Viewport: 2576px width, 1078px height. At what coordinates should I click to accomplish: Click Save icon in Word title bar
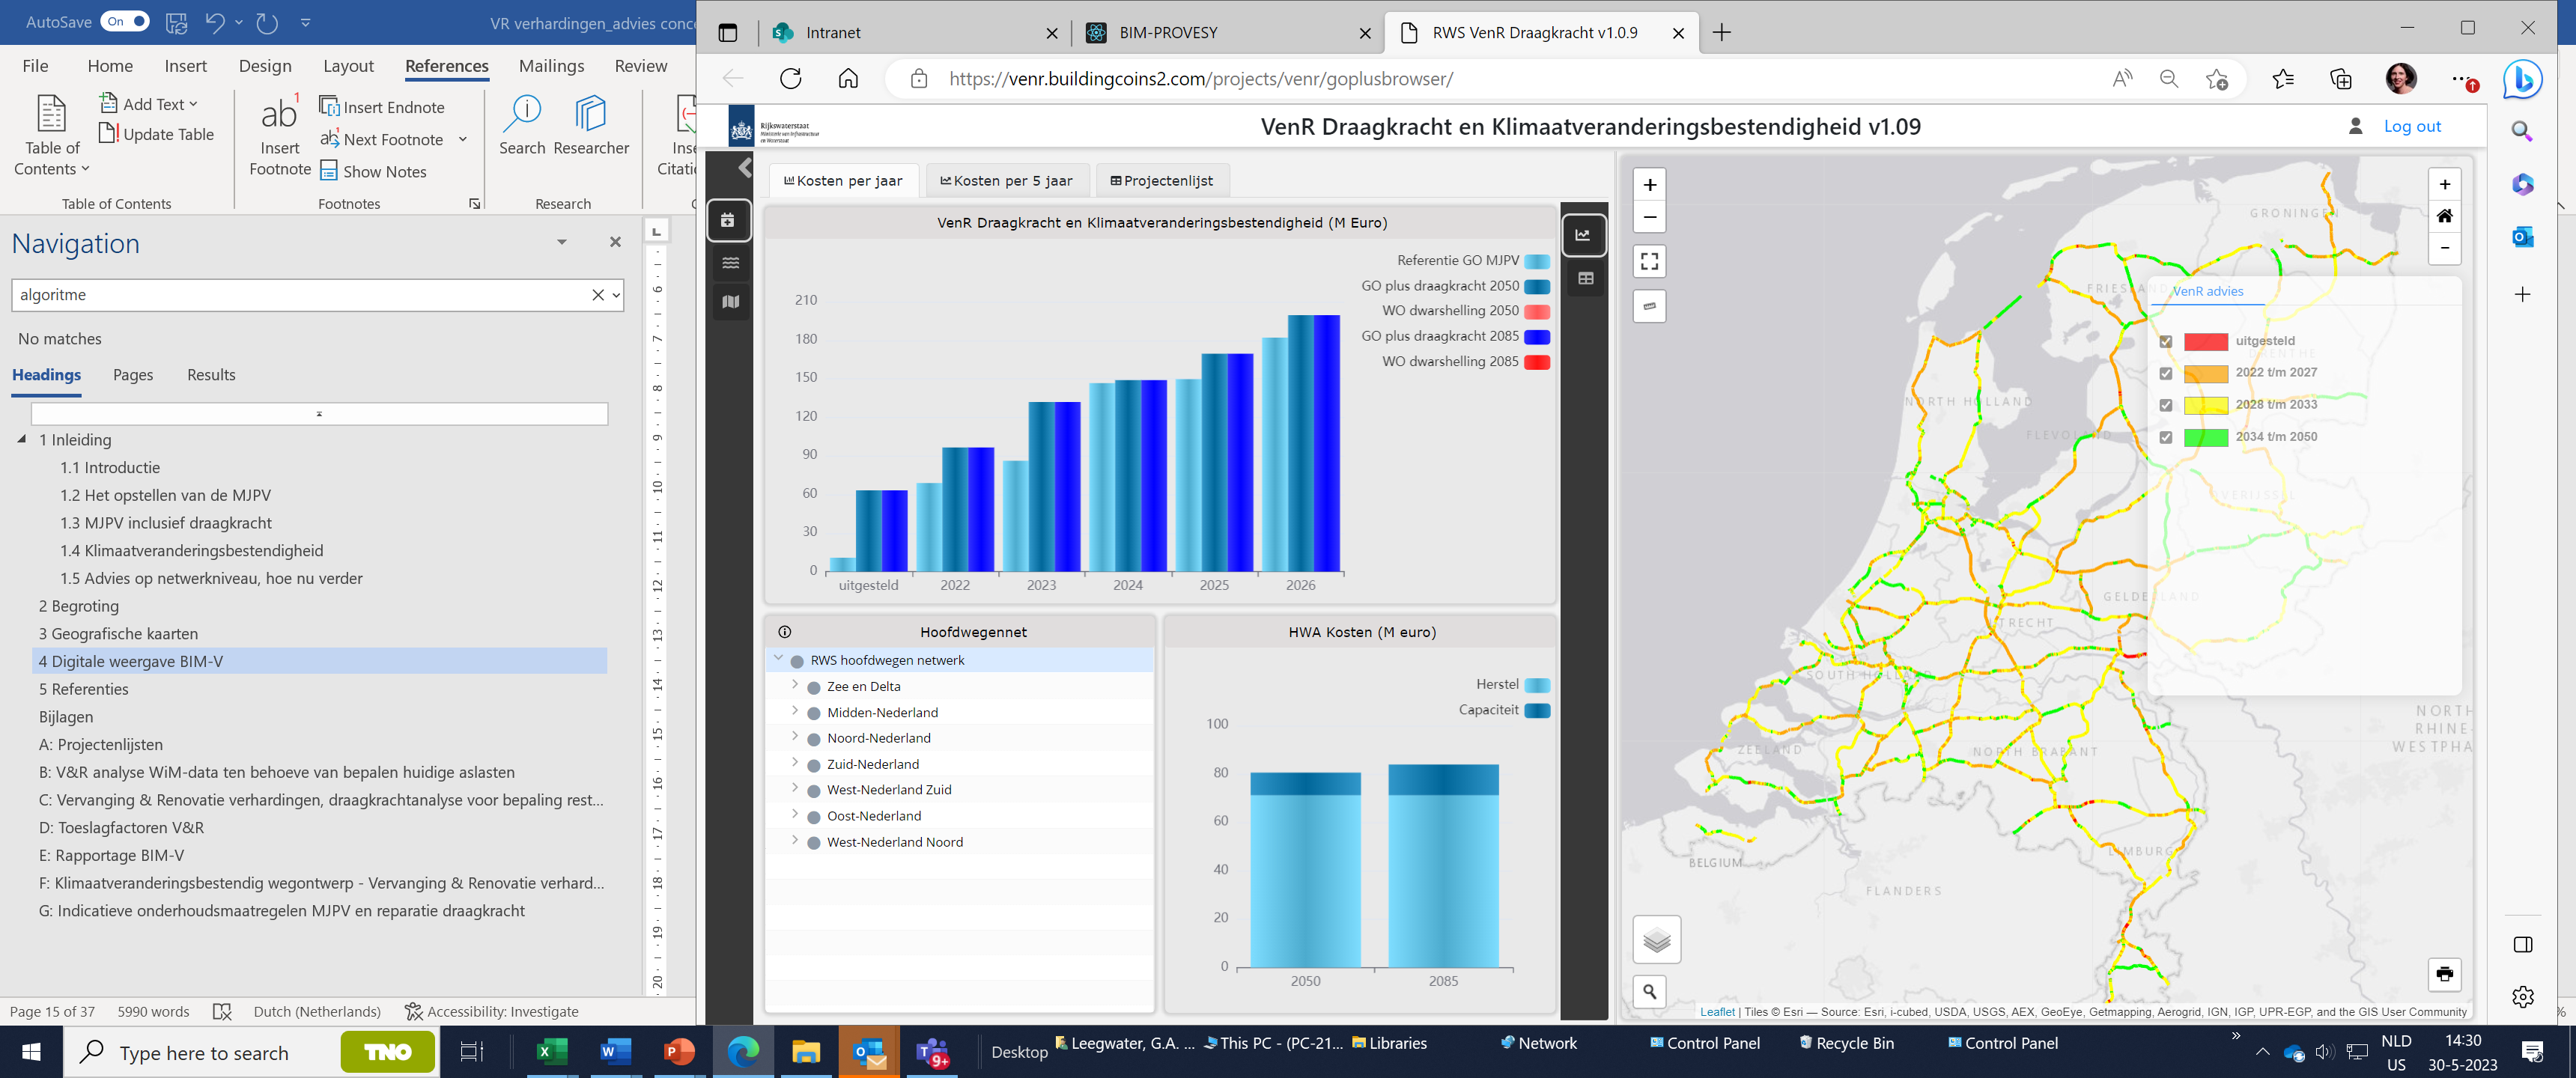click(x=176, y=22)
